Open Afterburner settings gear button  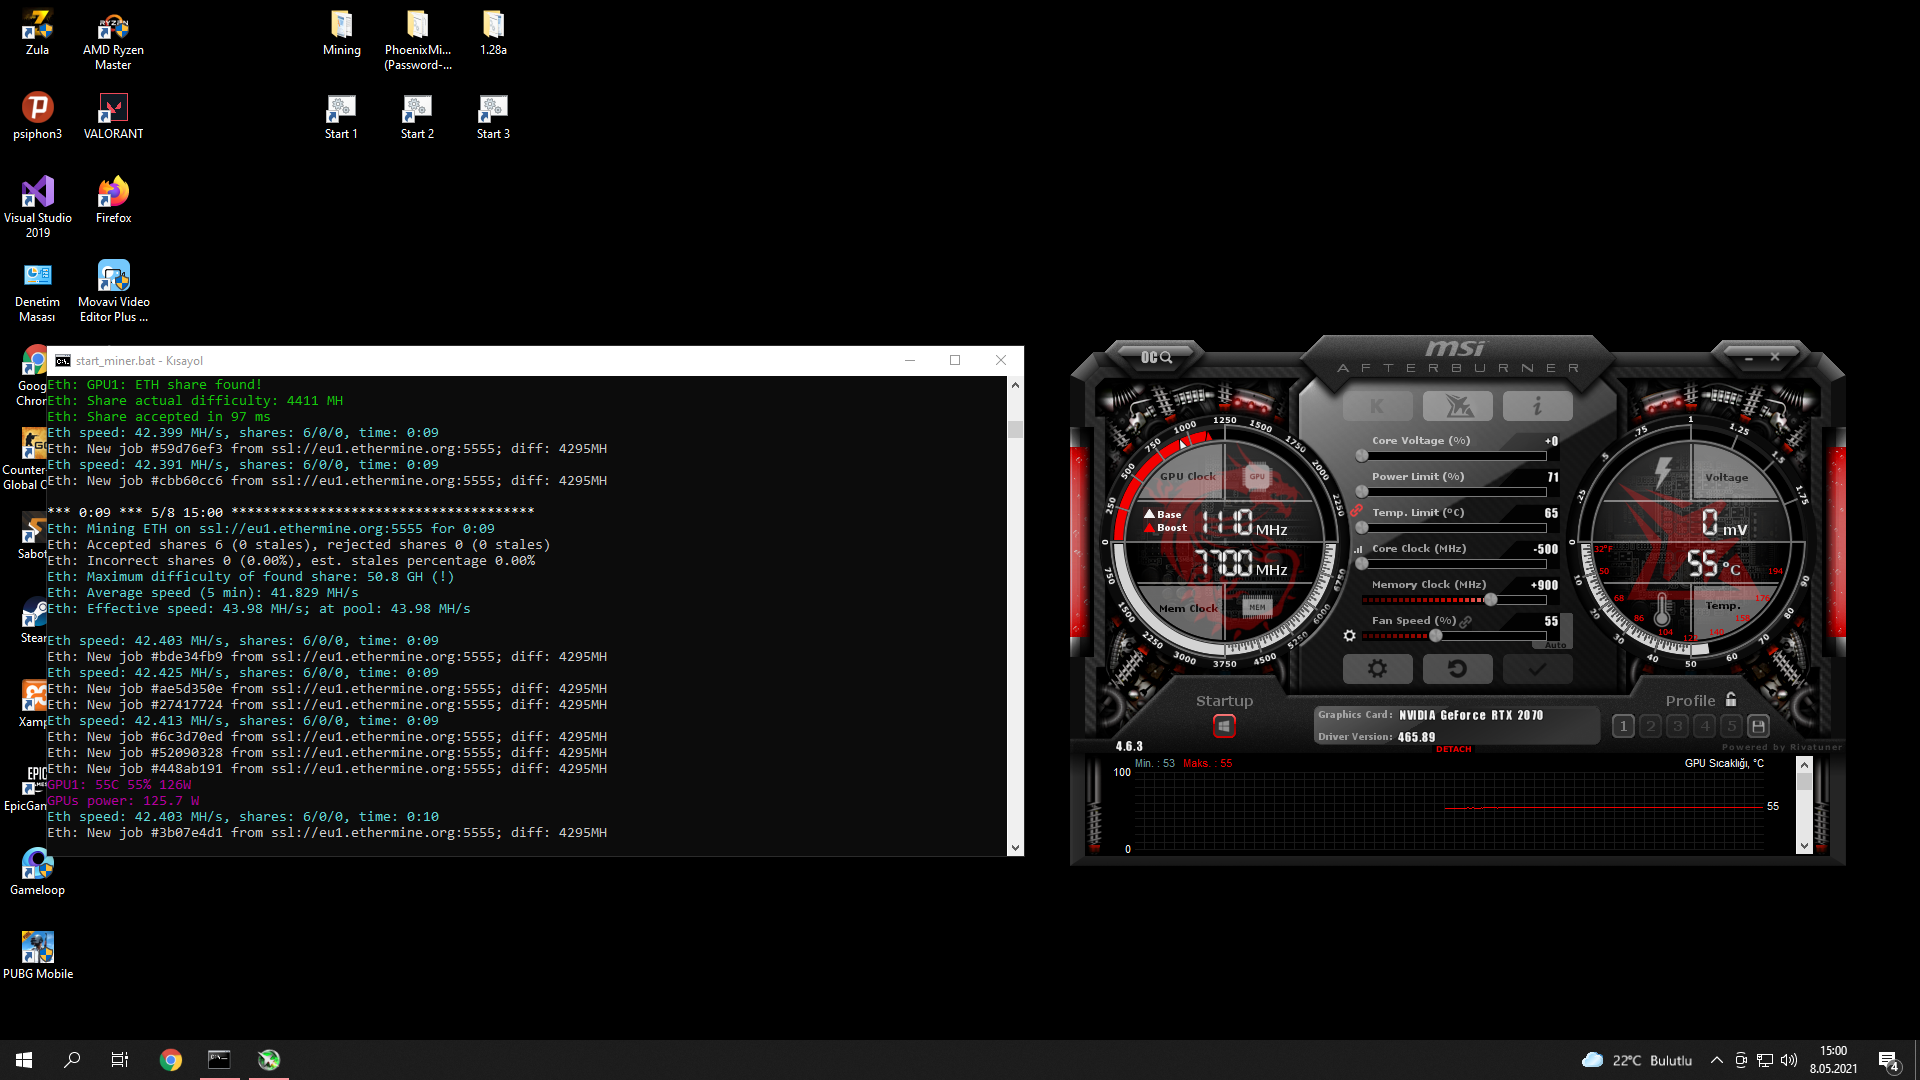(1377, 669)
